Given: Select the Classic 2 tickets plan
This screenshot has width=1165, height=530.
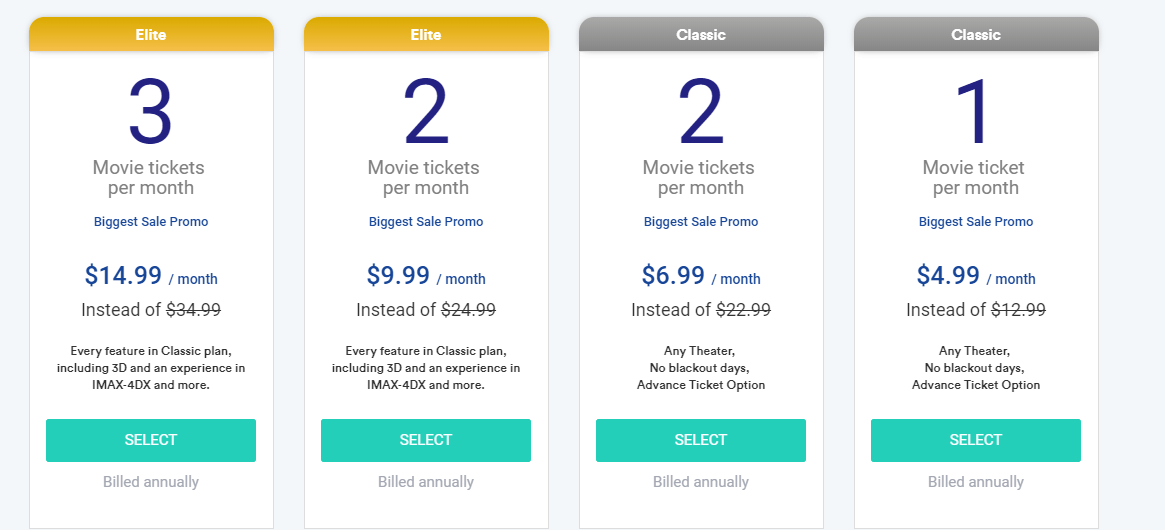Looking at the screenshot, I should point(701,440).
